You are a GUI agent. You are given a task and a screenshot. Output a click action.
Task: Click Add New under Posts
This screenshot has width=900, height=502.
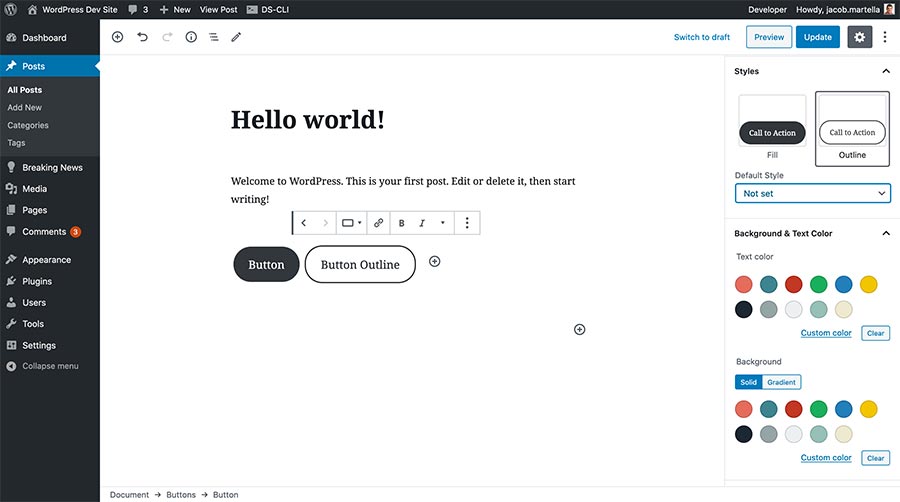pos(25,107)
